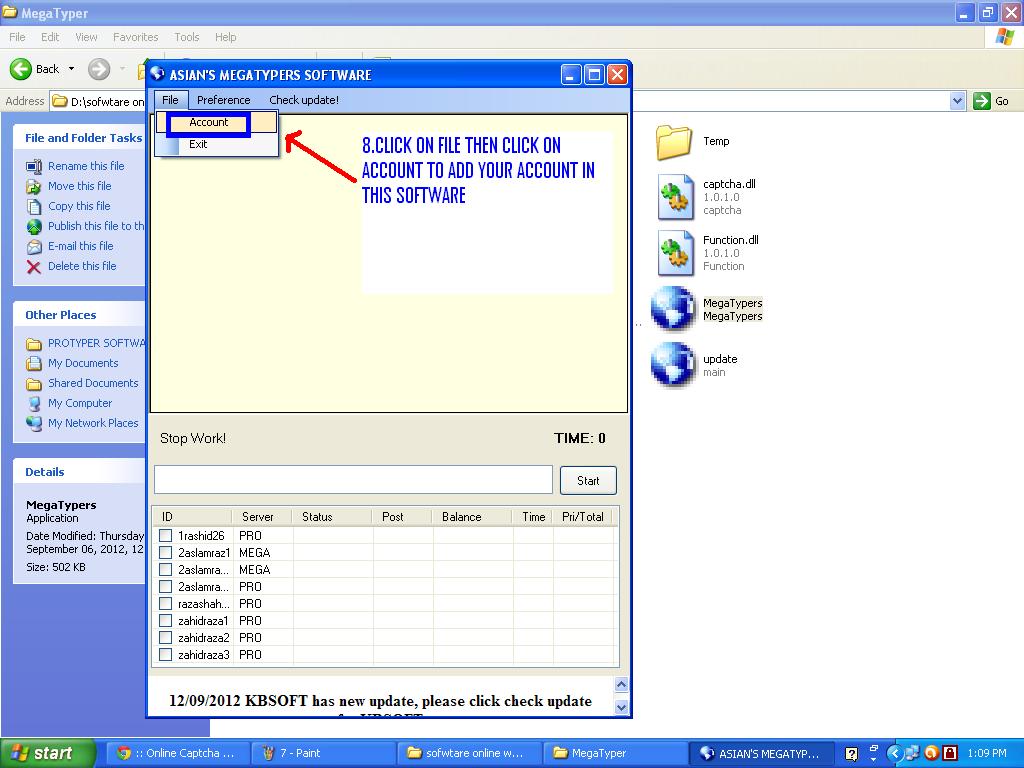Click the Pri/Total column header
The height and width of the screenshot is (768, 1024).
583,517
